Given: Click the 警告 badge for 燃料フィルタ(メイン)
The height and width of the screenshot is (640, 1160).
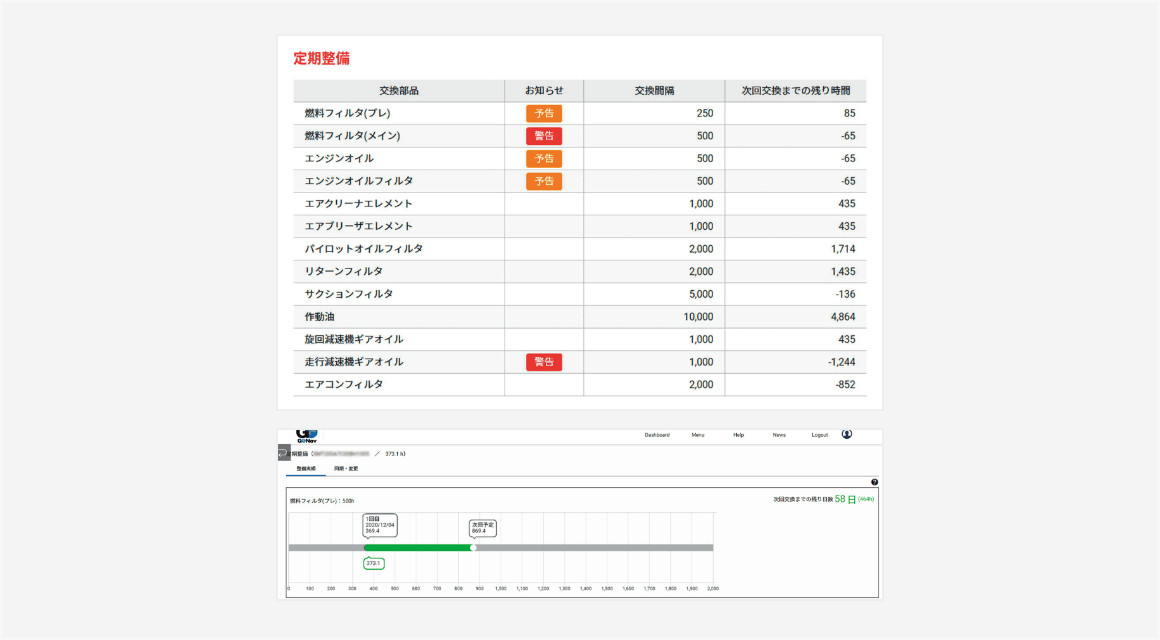Looking at the screenshot, I should coord(544,135).
